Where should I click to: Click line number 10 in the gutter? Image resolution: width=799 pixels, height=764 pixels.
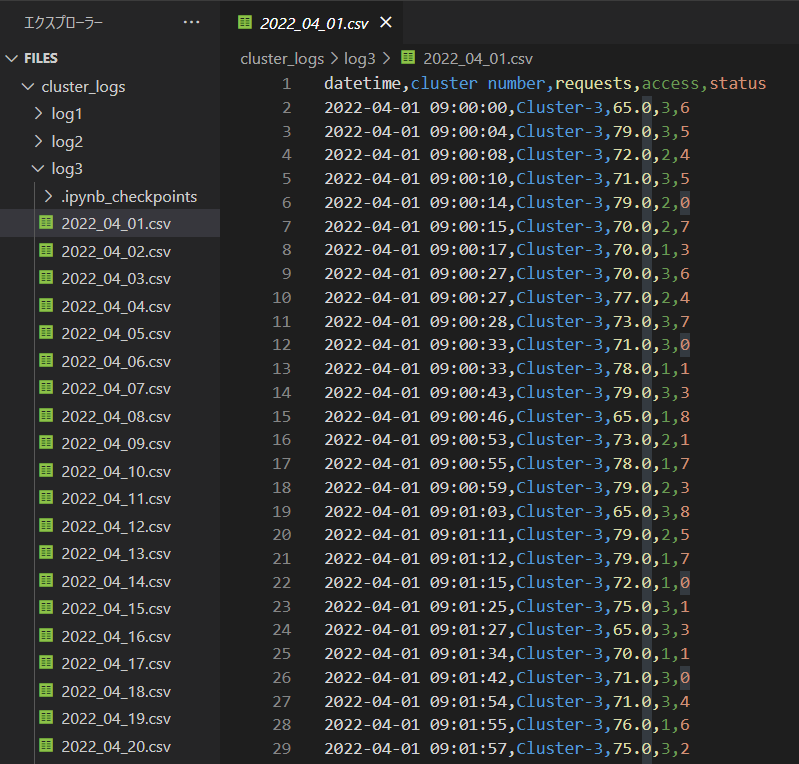tap(281, 298)
